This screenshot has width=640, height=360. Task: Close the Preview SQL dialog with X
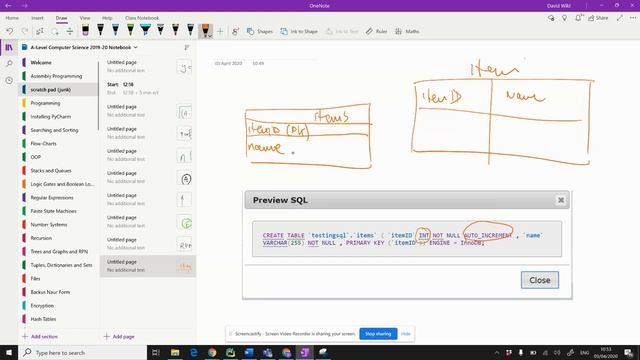(561, 200)
